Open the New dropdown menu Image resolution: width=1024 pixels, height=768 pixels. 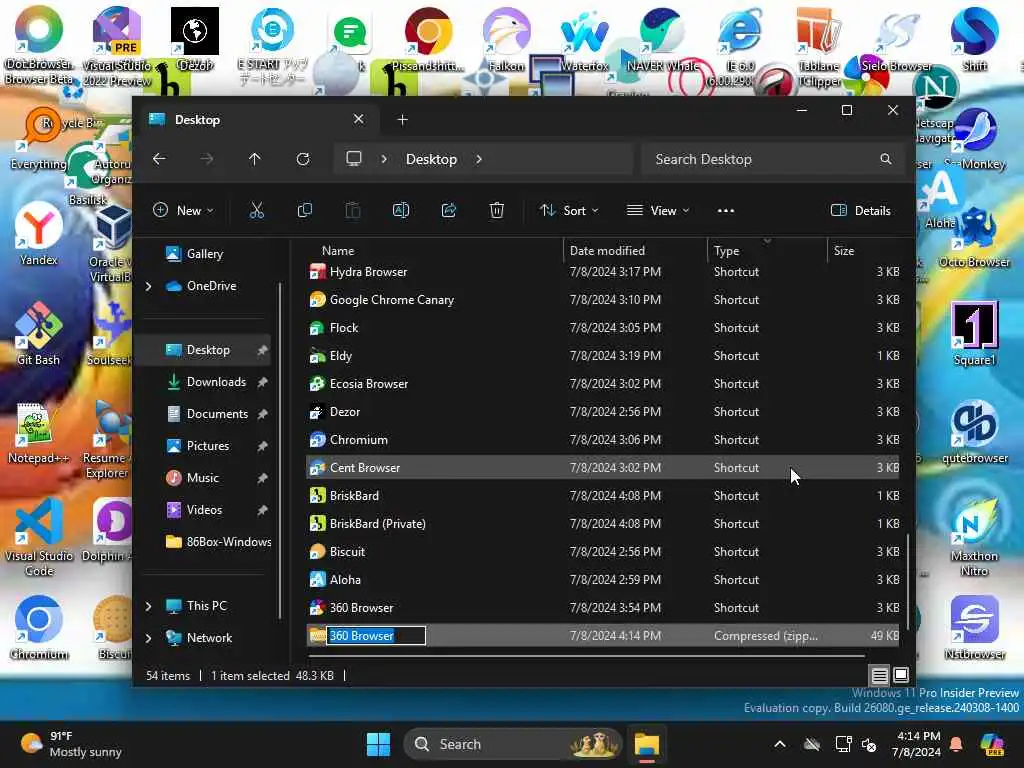[x=183, y=210]
